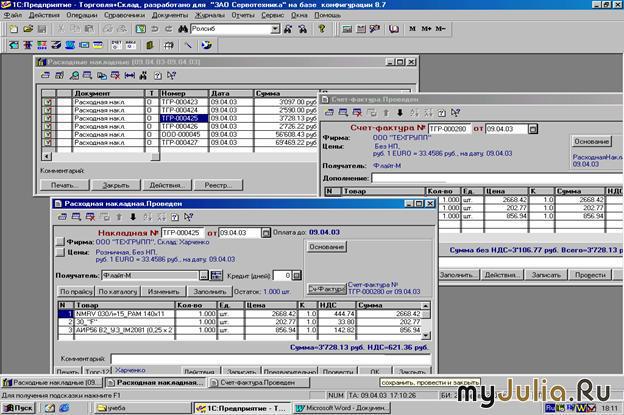
Task: Click the Реестр... button in journal window
Action: click(x=218, y=185)
